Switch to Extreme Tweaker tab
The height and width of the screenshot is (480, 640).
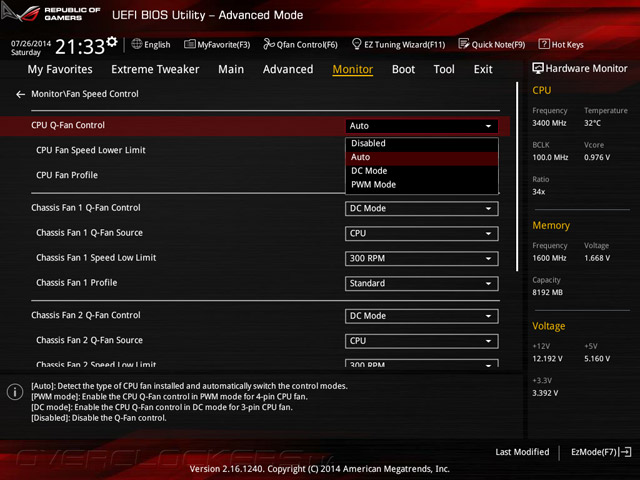coord(155,69)
